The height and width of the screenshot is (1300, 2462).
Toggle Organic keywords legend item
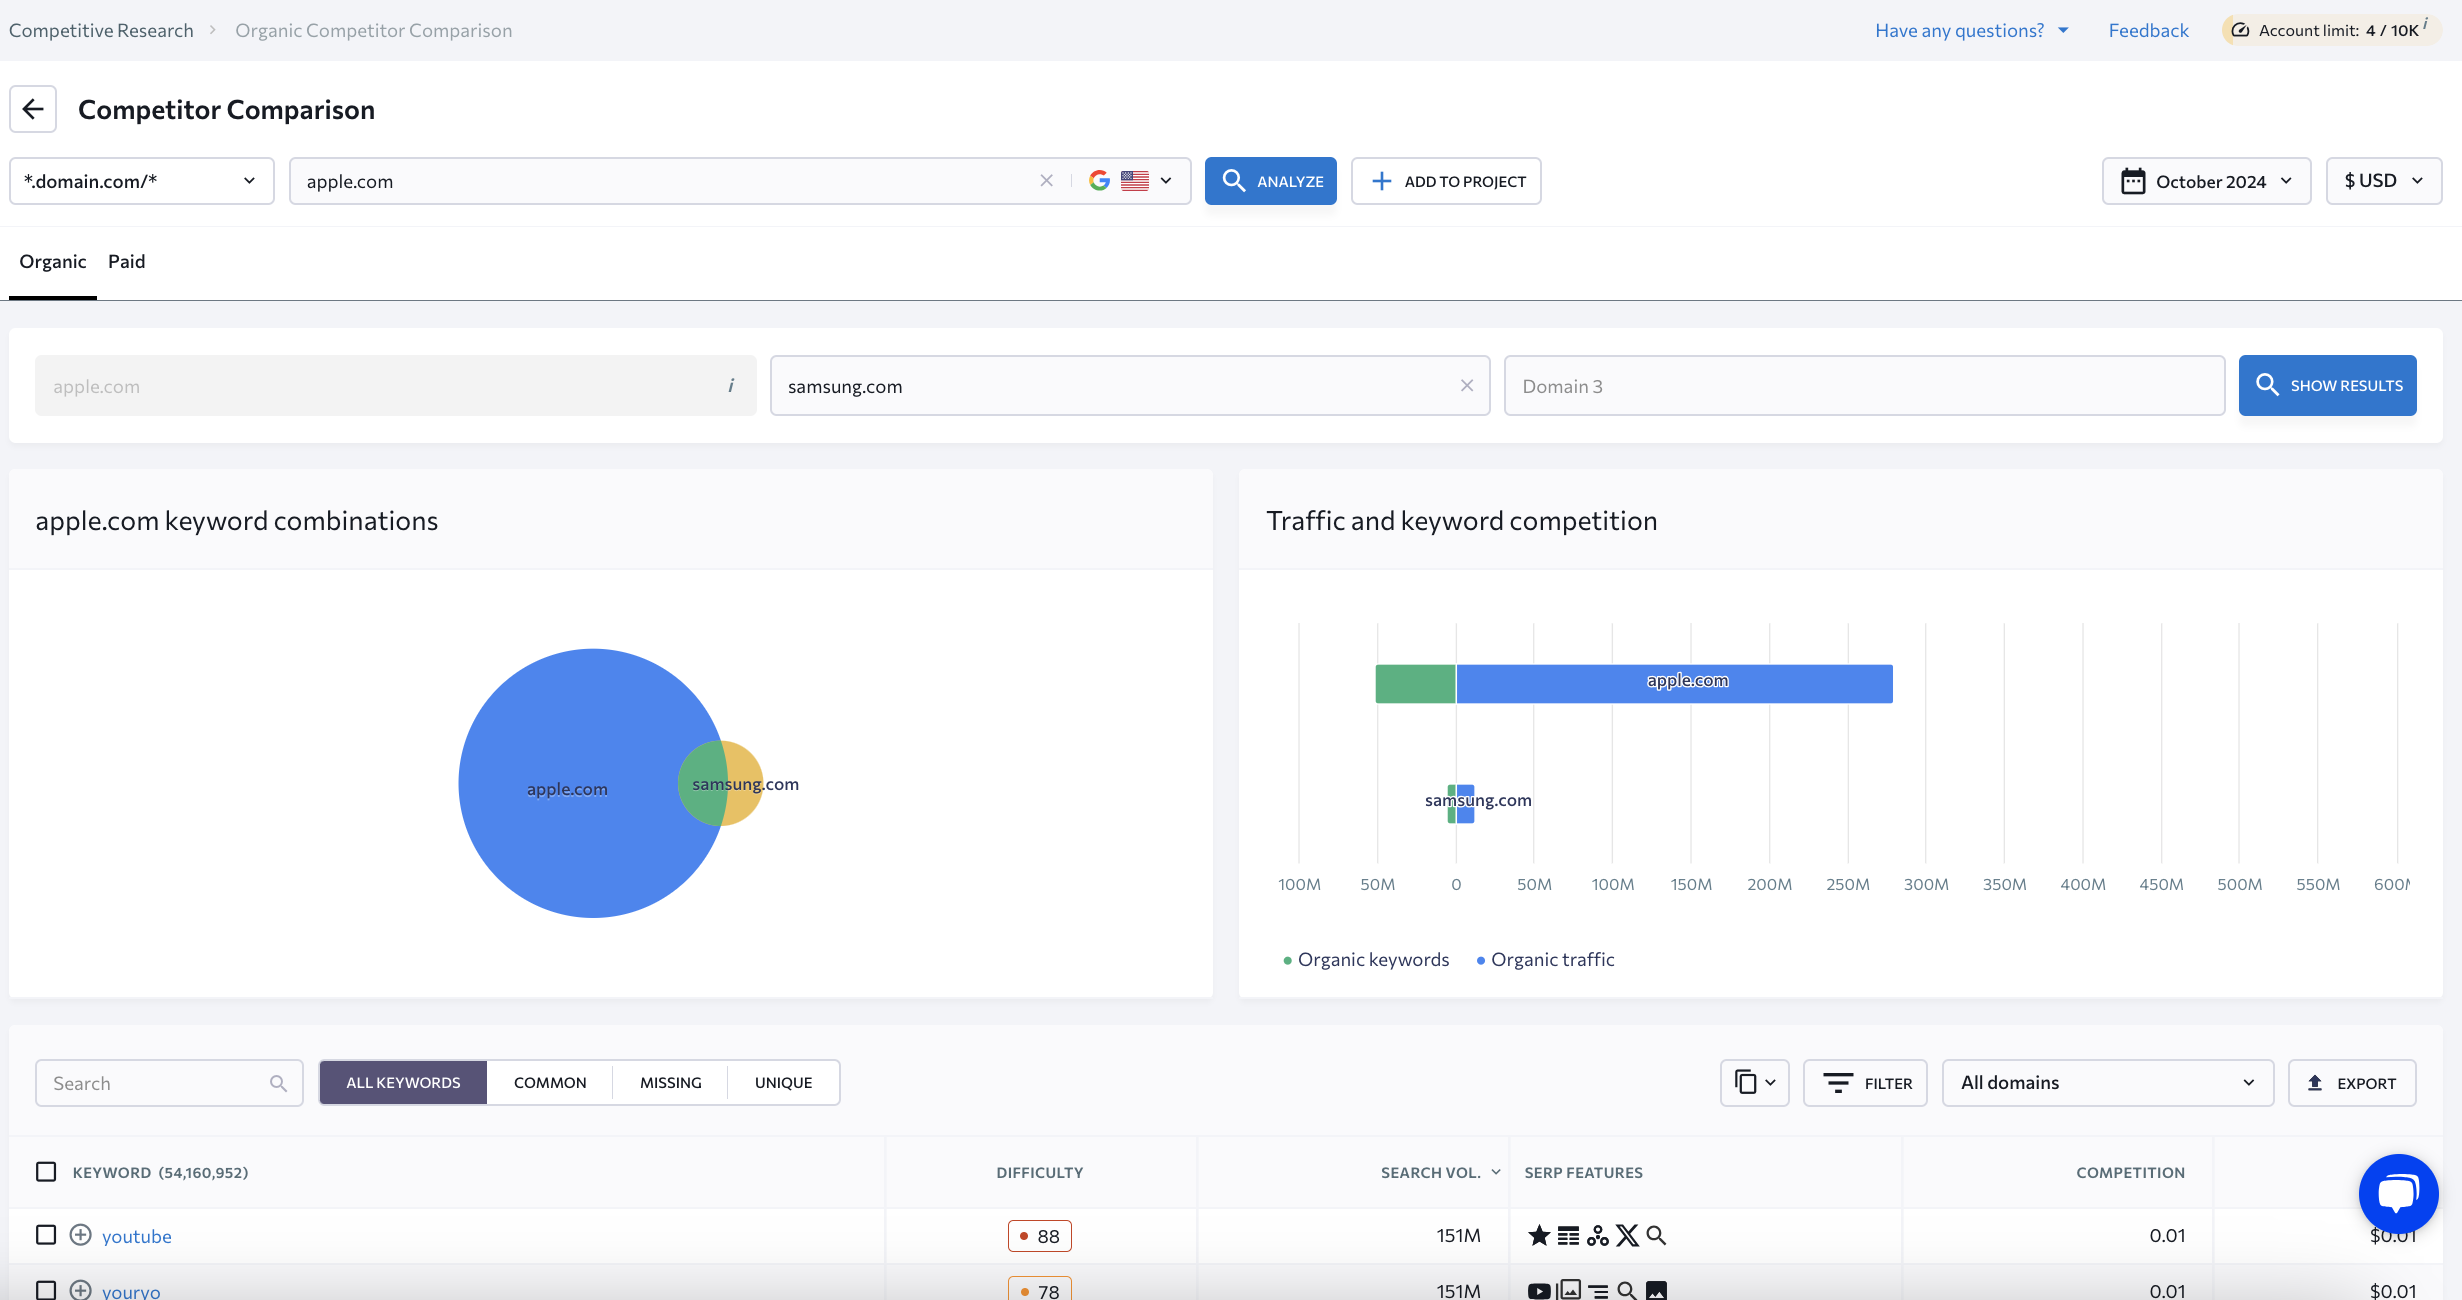pyautogui.click(x=1366, y=959)
